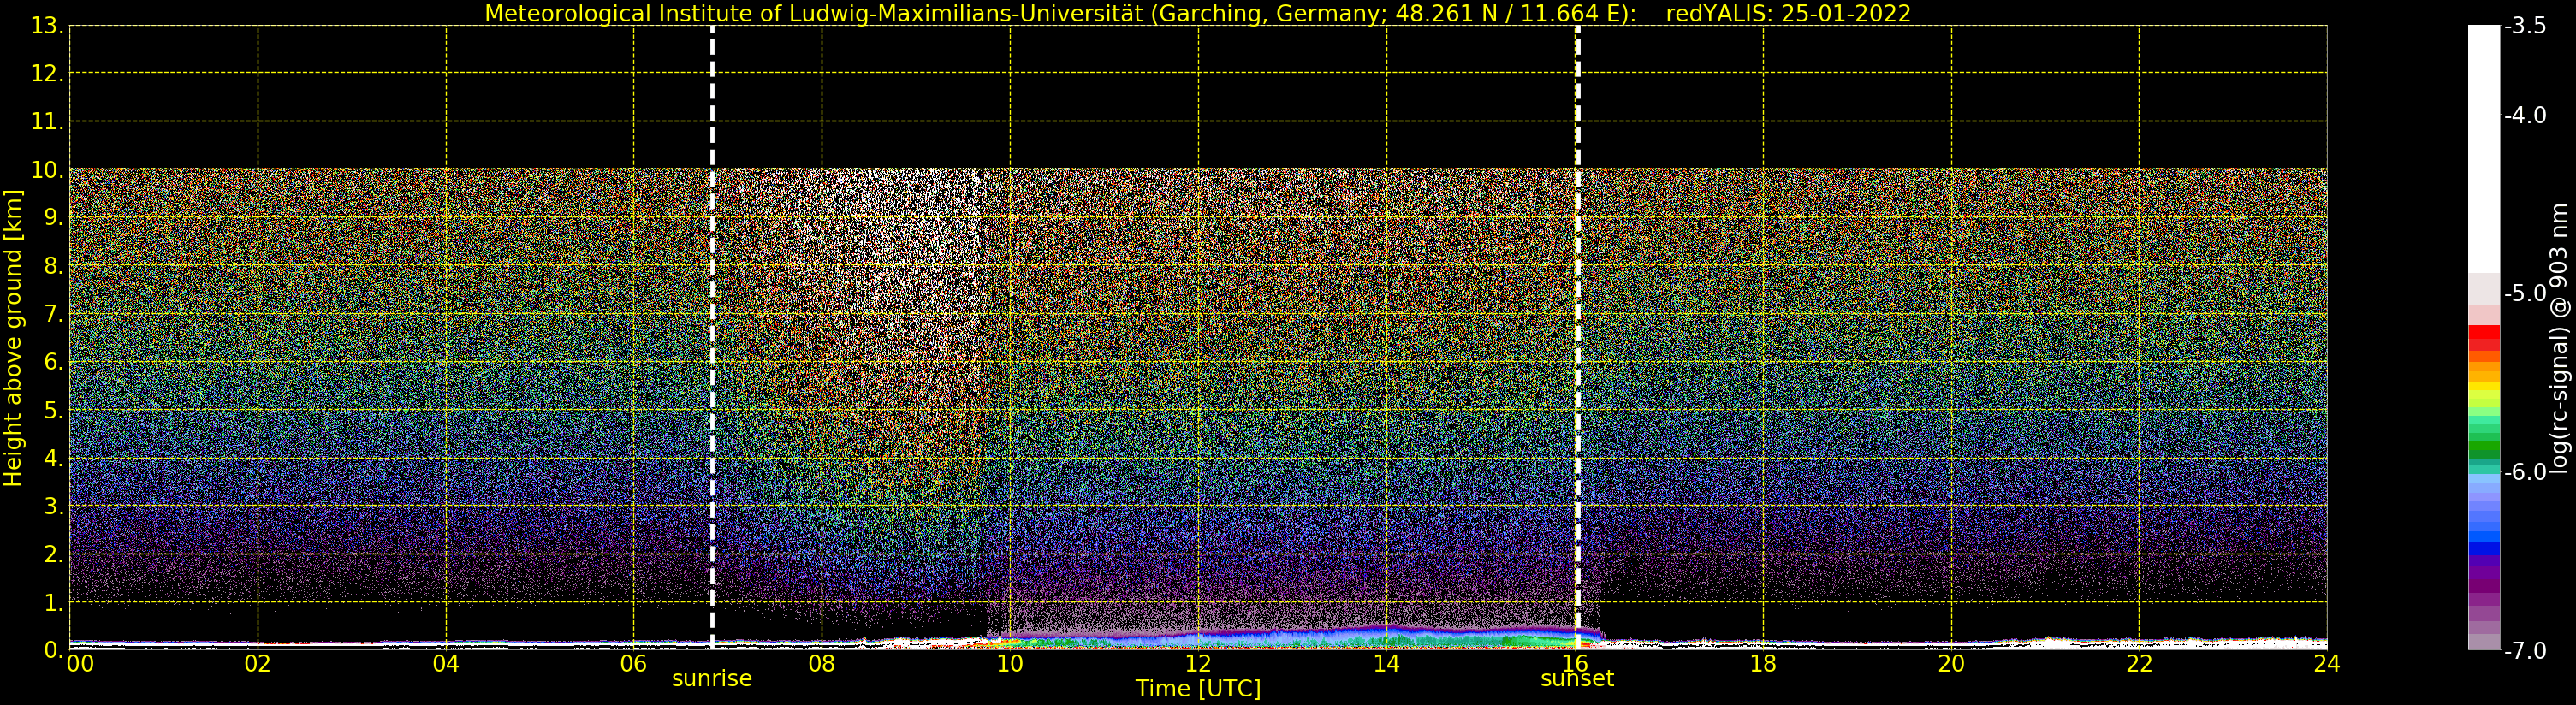Click the 'Height above ground [km]' axis label

click(x=13, y=338)
